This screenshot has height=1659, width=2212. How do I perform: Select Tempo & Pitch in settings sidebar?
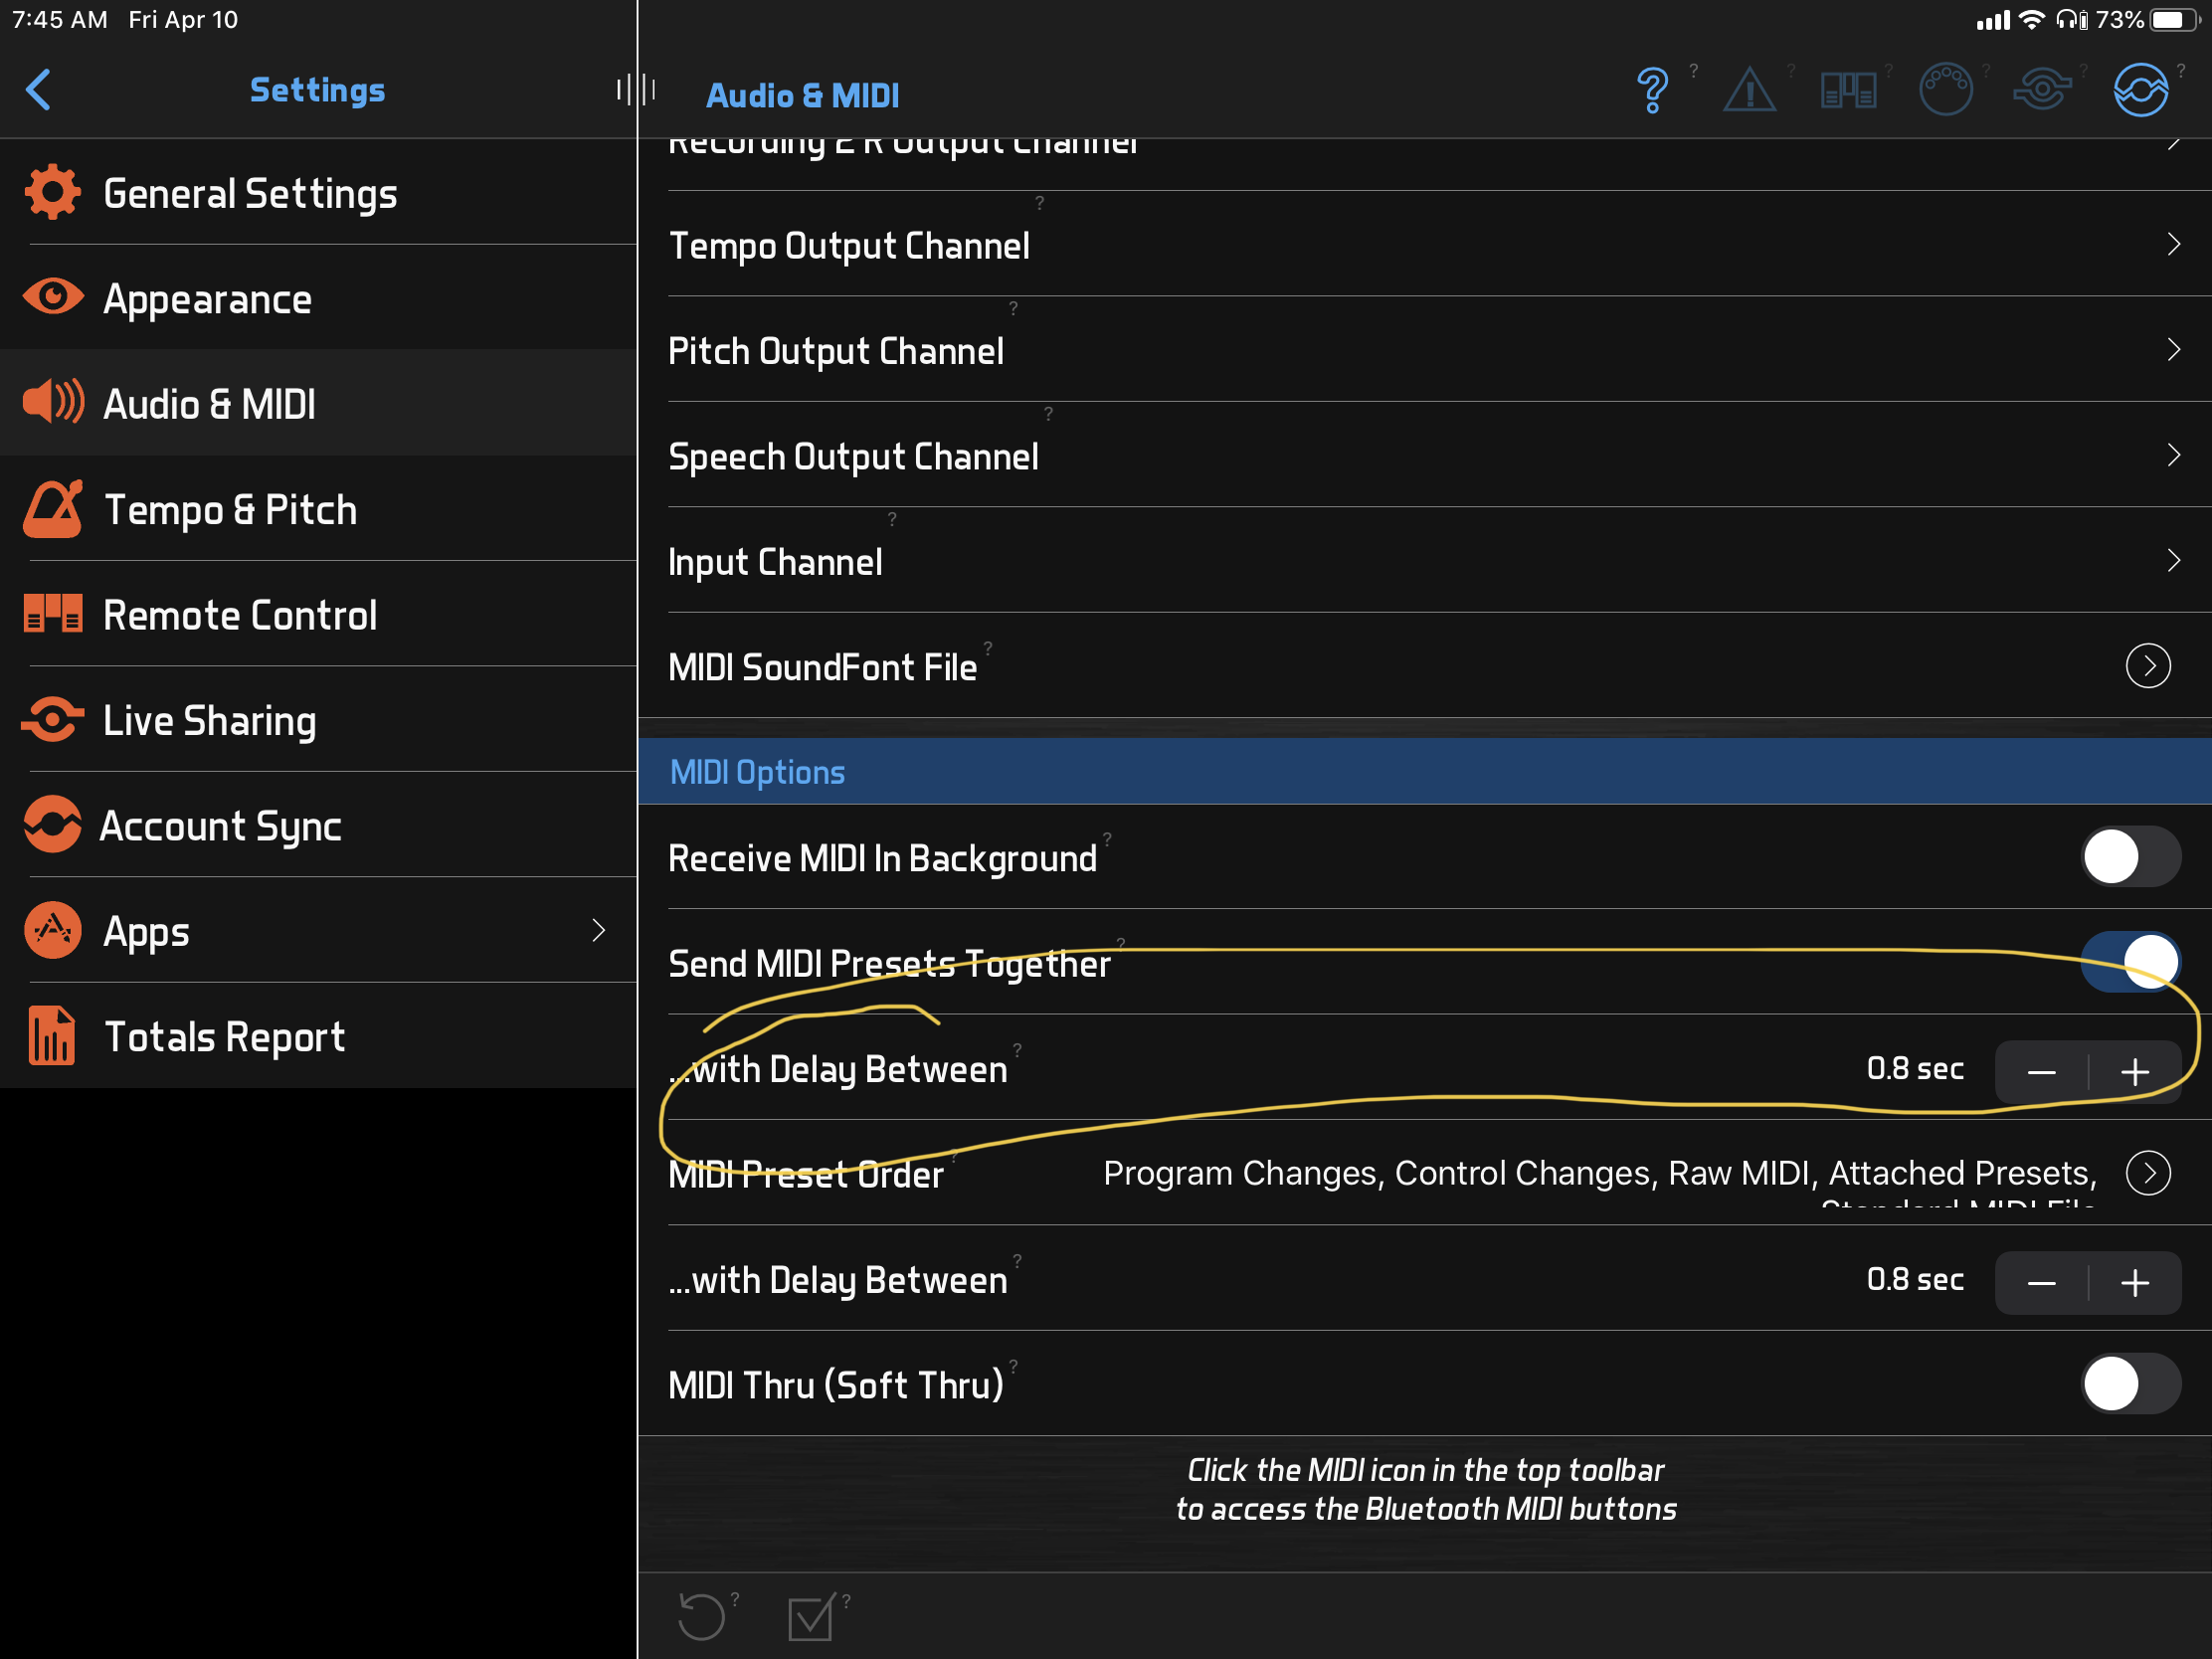(230, 510)
